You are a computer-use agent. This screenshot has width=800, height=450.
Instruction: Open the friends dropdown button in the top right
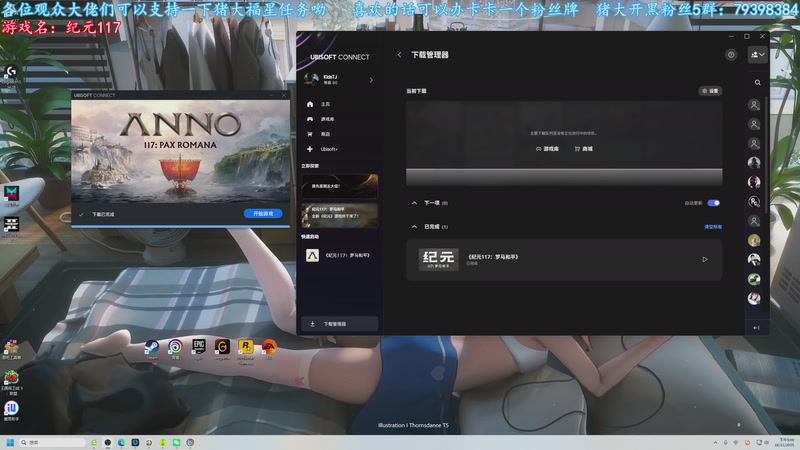[758, 55]
